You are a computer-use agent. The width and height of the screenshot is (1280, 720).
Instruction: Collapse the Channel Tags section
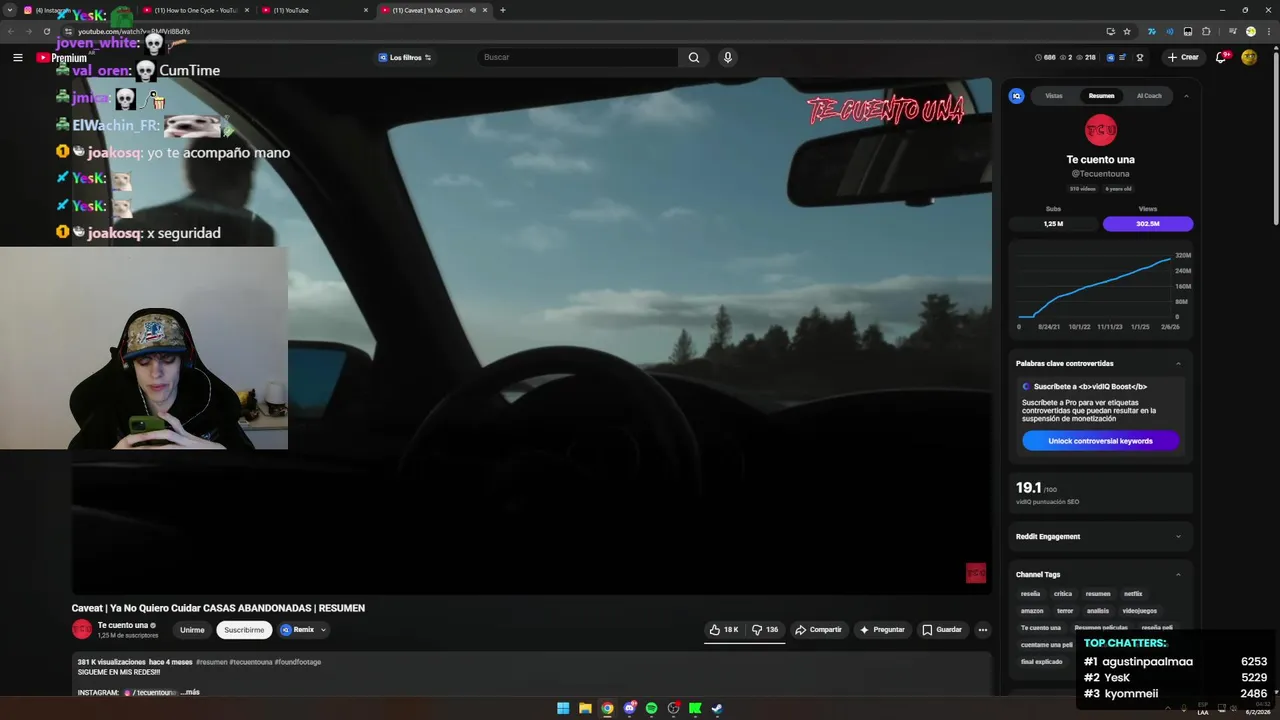[1178, 574]
